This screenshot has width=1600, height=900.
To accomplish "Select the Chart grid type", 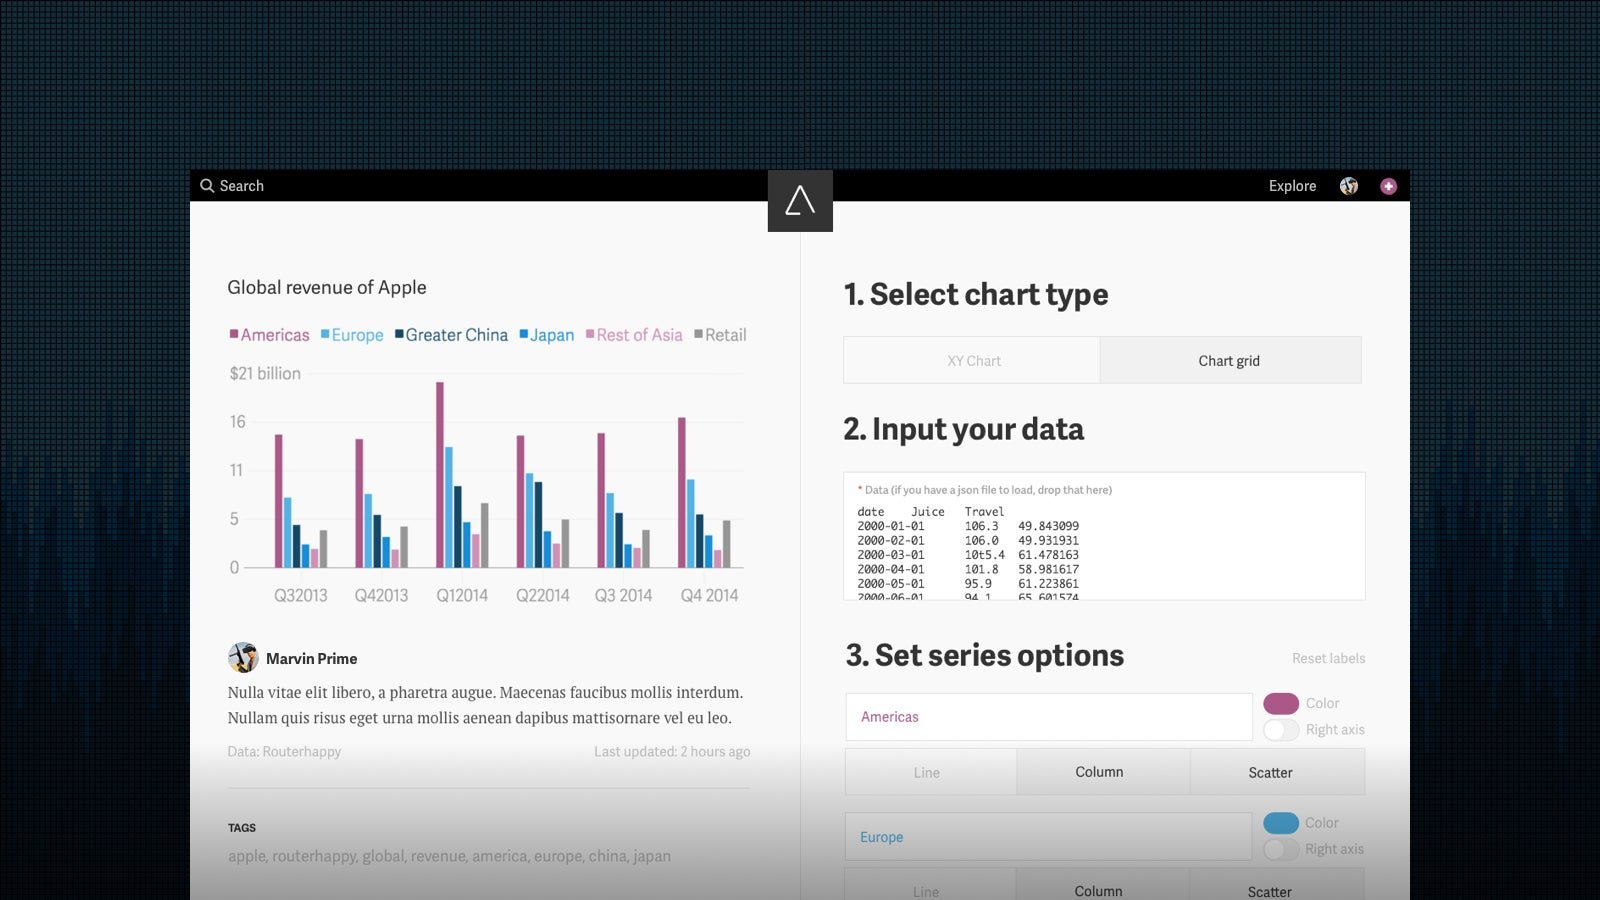I will [1230, 360].
